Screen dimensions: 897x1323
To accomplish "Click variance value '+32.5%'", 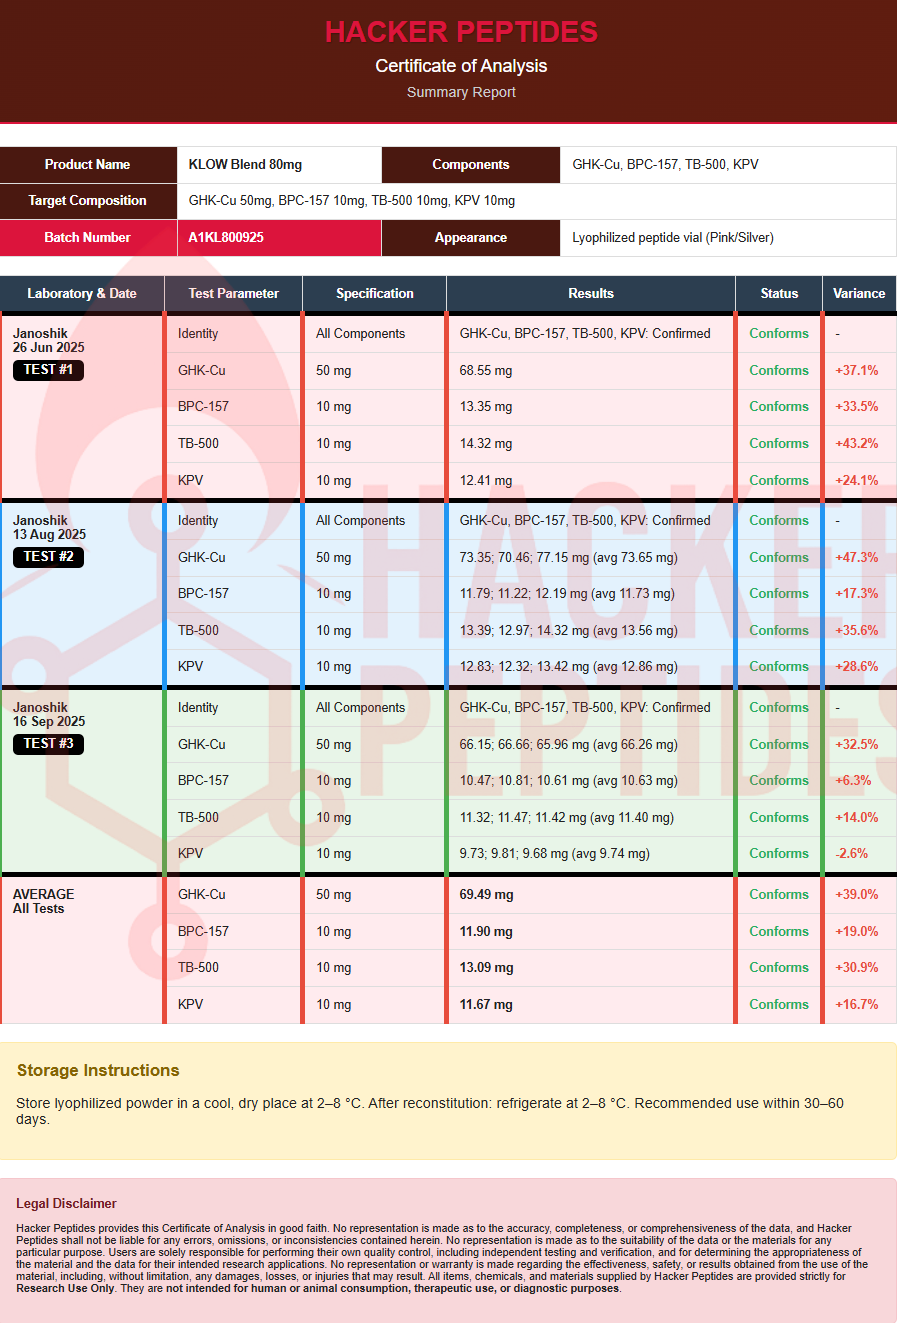I will pyautogui.click(x=857, y=745).
